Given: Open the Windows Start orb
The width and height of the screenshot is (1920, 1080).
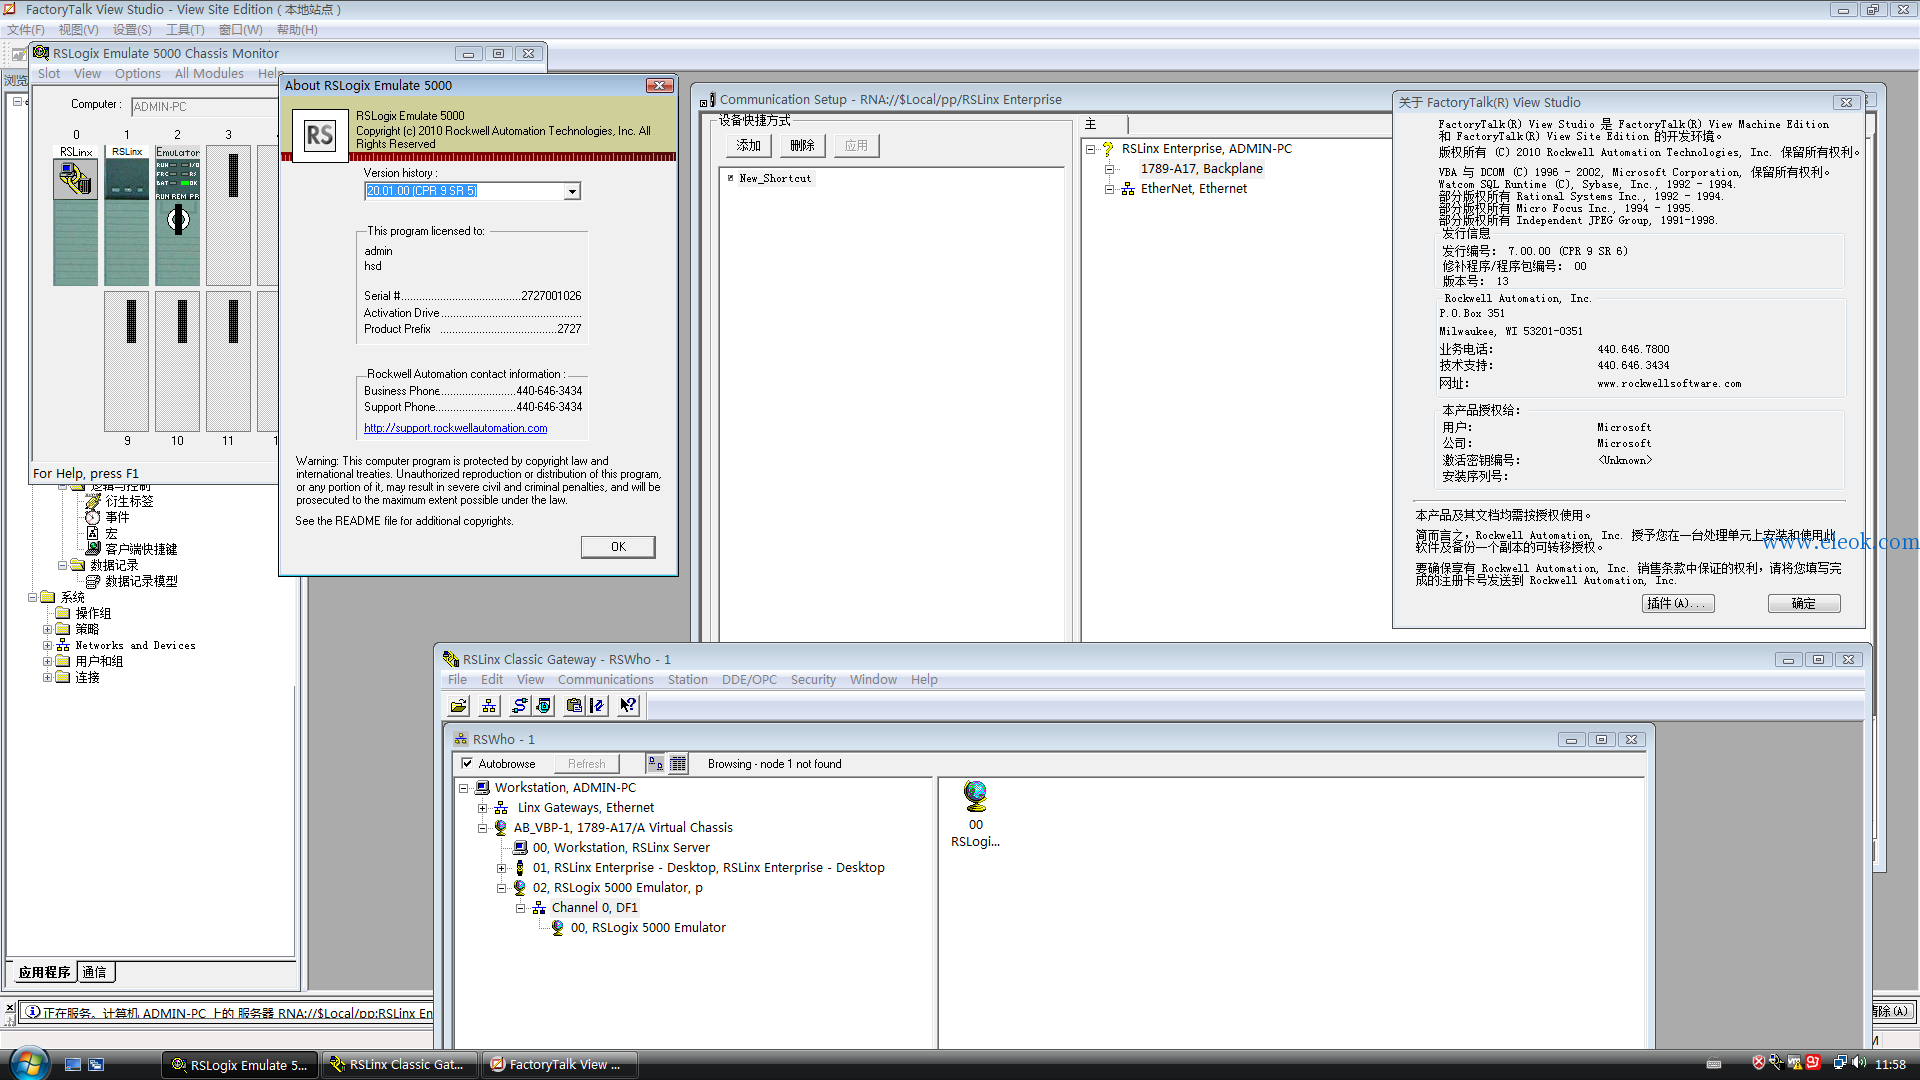Looking at the screenshot, I should [x=28, y=1063].
